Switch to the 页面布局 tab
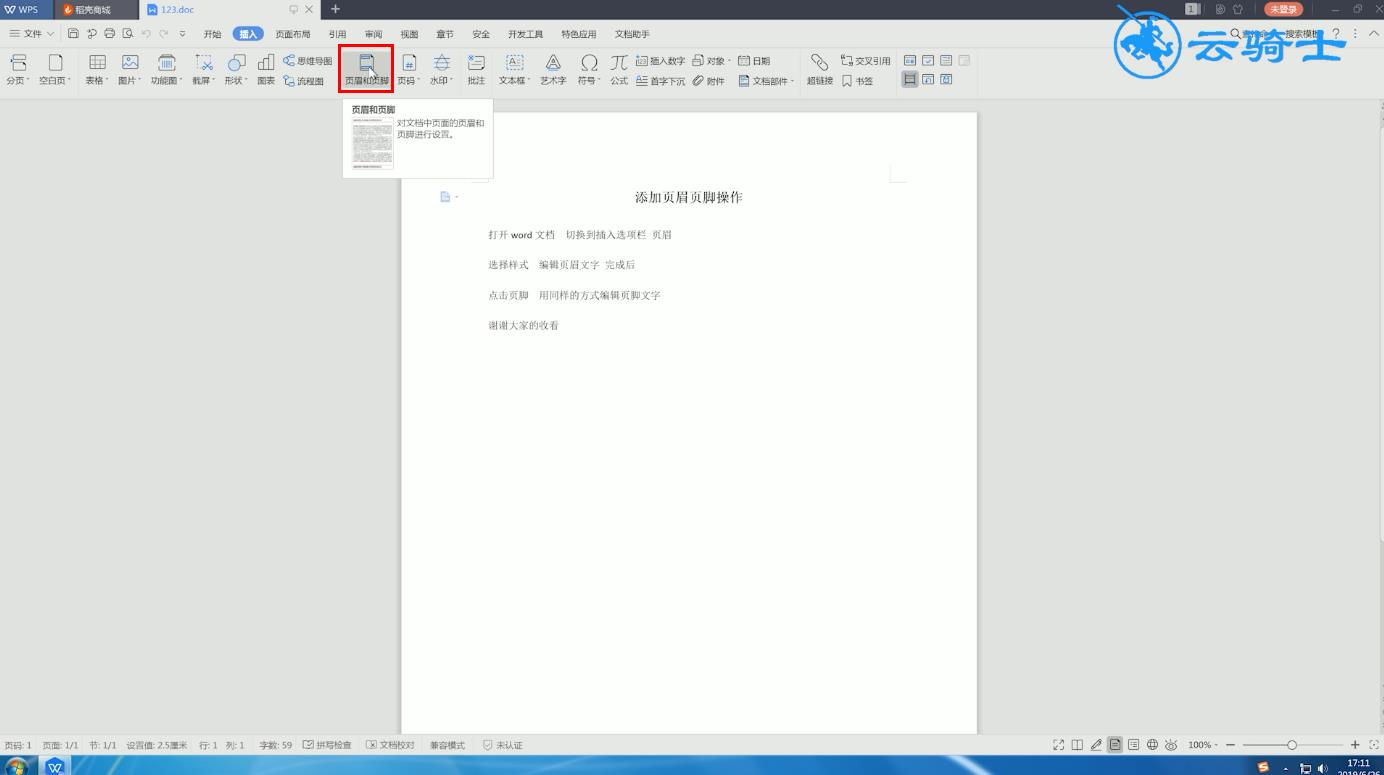The width and height of the screenshot is (1384, 775). pyautogui.click(x=293, y=34)
